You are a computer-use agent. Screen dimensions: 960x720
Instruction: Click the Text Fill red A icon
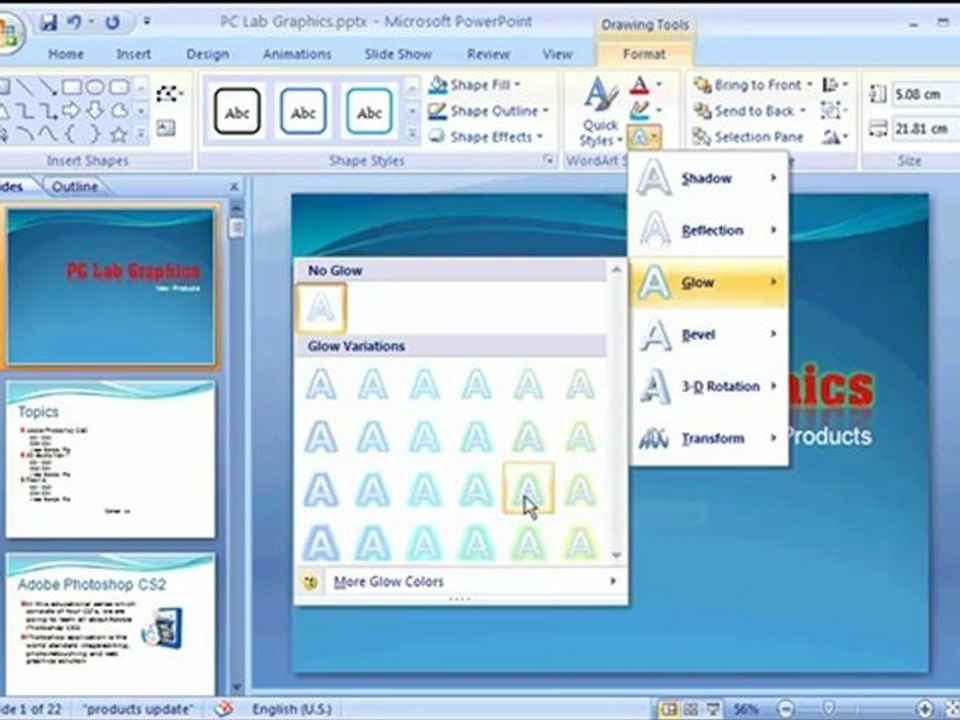pyautogui.click(x=640, y=85)
